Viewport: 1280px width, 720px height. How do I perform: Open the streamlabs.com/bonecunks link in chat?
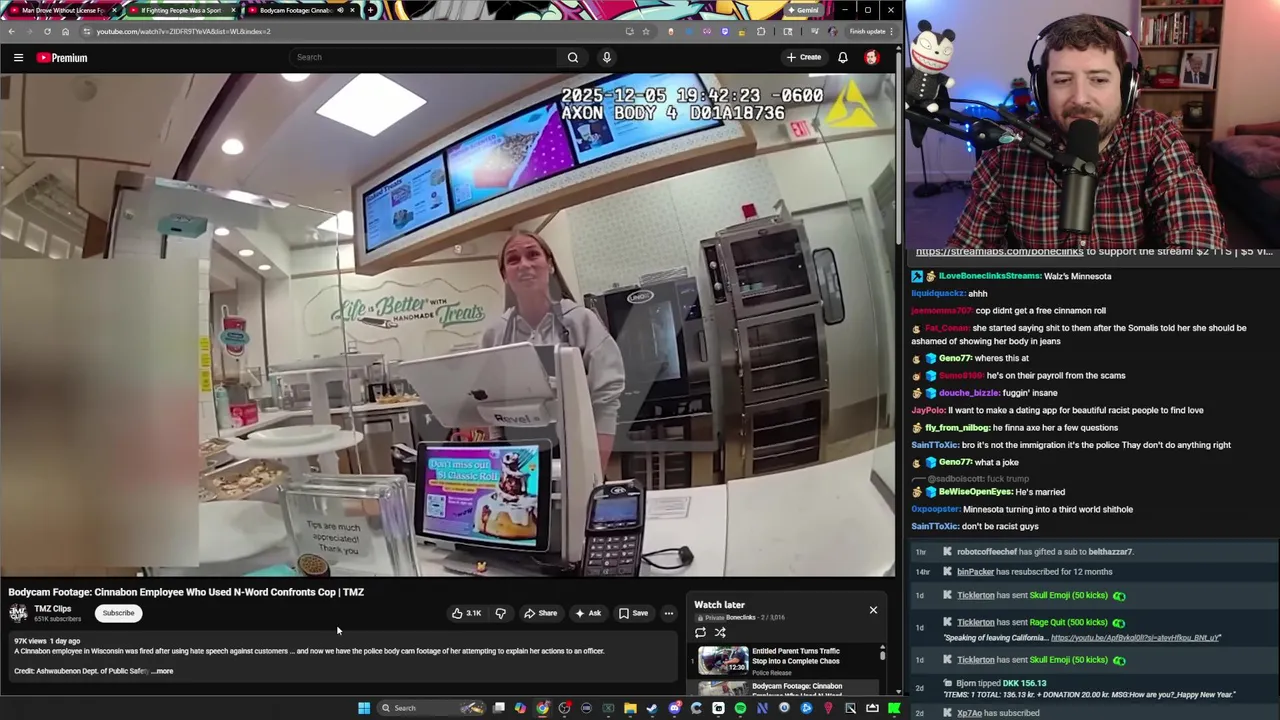(999, 252)
